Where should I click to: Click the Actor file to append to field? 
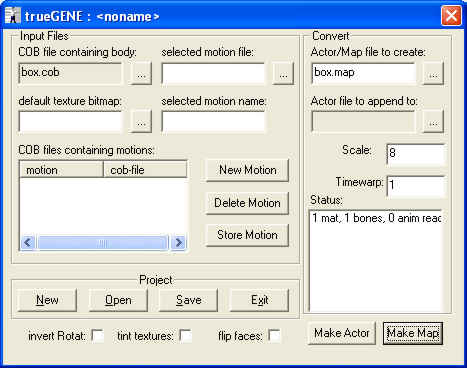(x=364, y=122)
